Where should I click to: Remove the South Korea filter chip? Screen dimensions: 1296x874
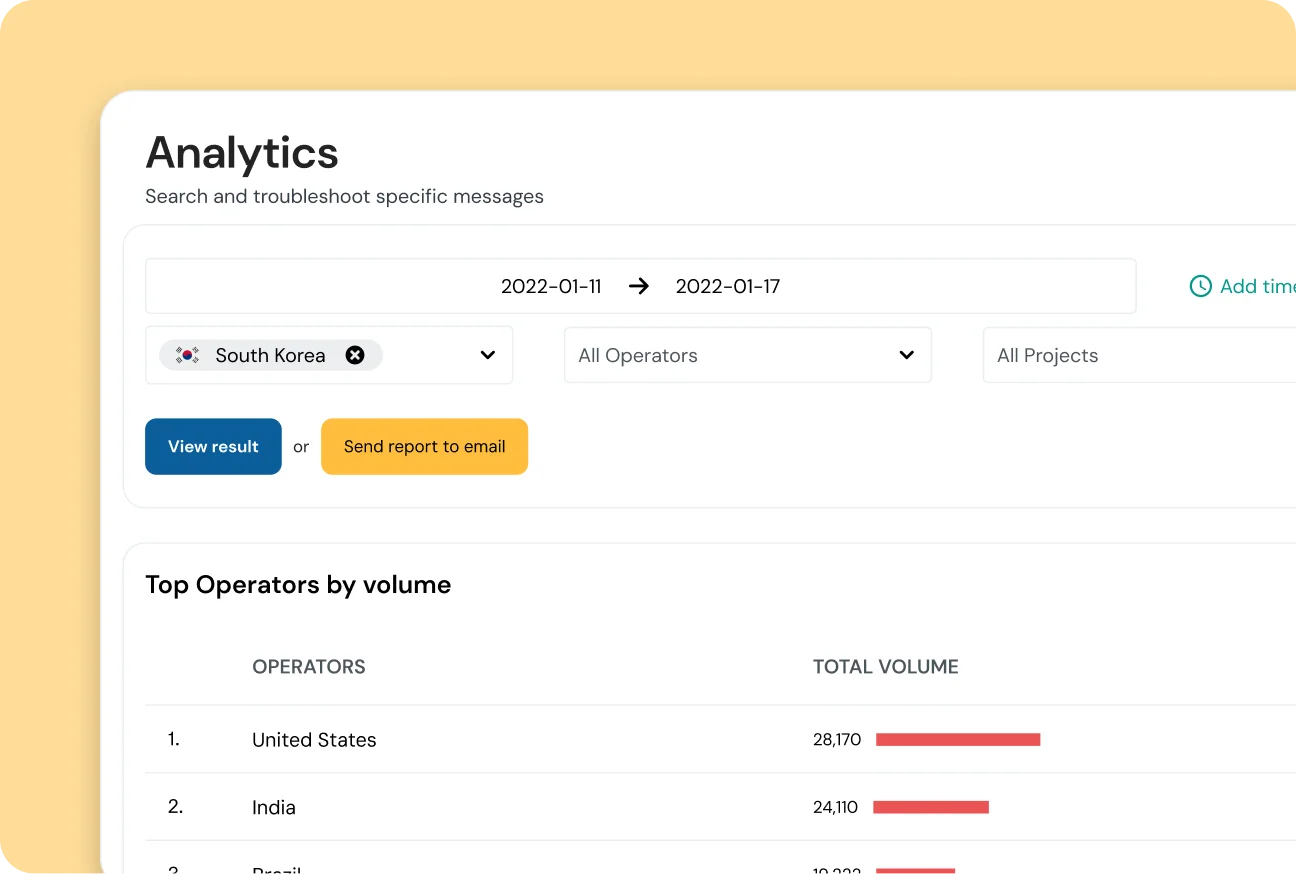tap(355, 354)
